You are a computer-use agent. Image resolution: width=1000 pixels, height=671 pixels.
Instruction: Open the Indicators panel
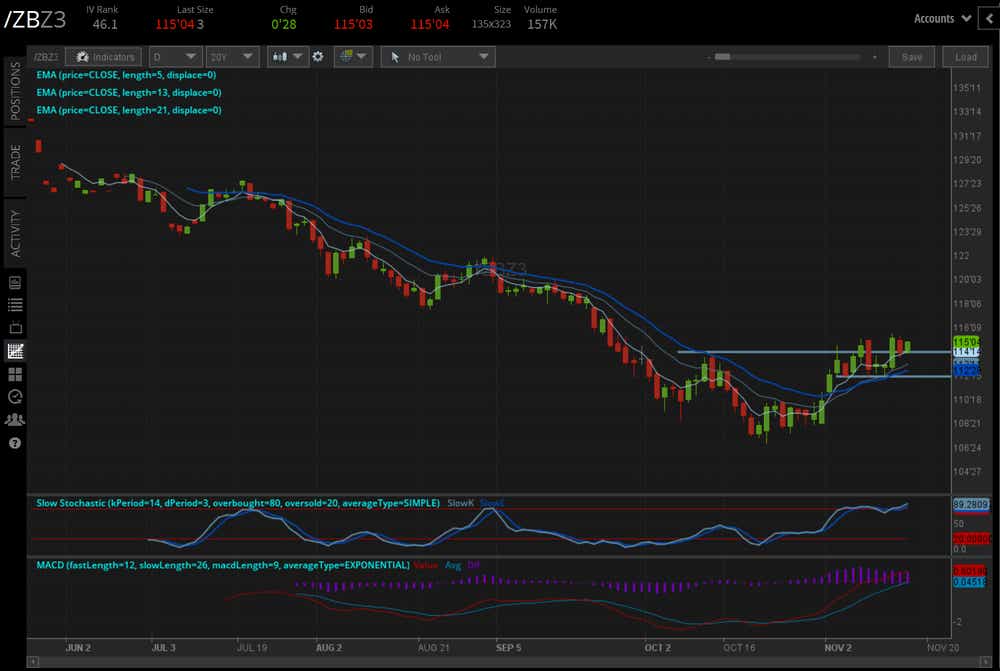pyautogui.click(x=104, y=57)
